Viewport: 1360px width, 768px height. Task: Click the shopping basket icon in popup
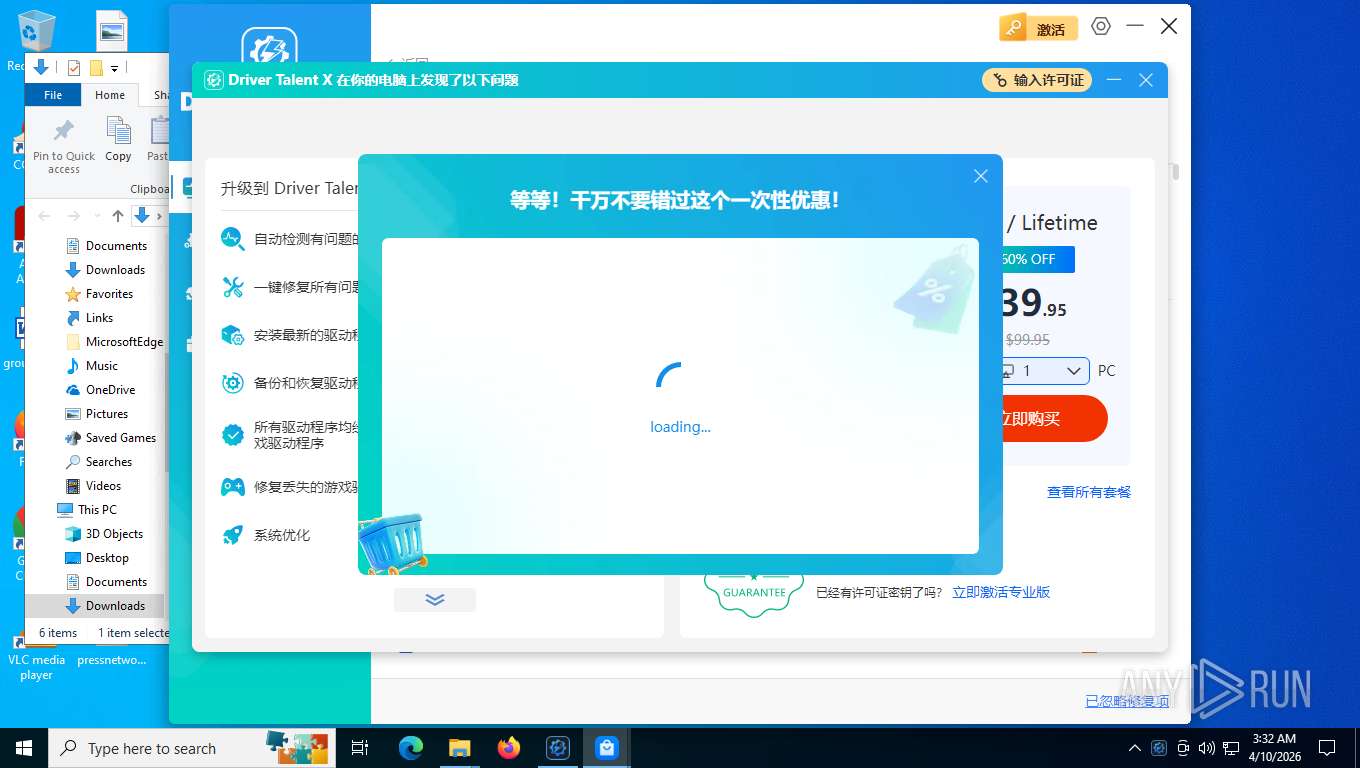[392, 543]
